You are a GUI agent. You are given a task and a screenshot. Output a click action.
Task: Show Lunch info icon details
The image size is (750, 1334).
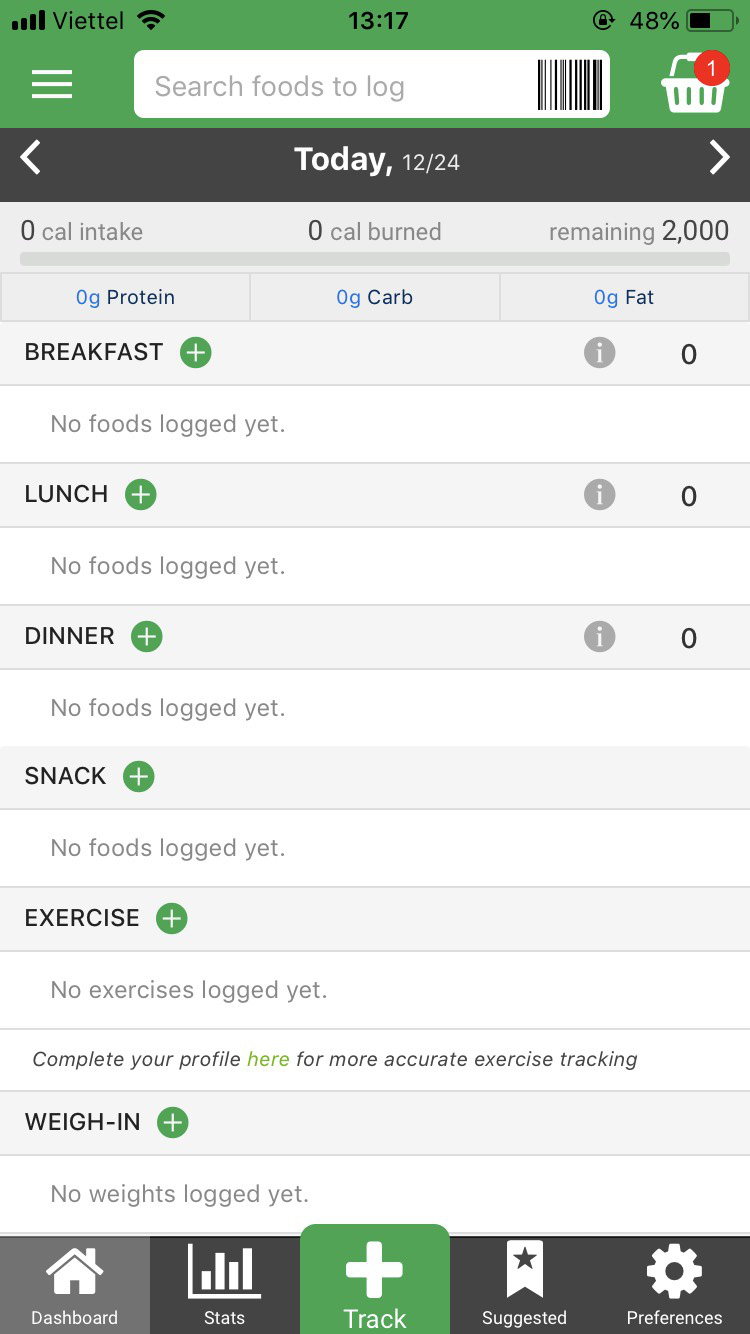tap(600, 494)
